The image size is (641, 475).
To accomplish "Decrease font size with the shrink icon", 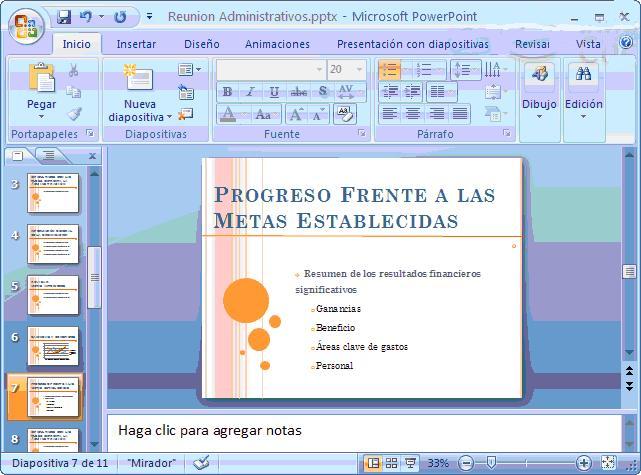I will [x=318, y=114].
